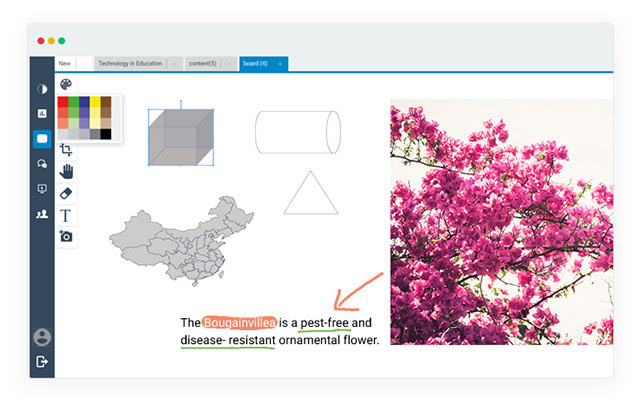This screenshot has height=410, width=640.
Task: Switch to Technology in Education tab
Action: 132,64
